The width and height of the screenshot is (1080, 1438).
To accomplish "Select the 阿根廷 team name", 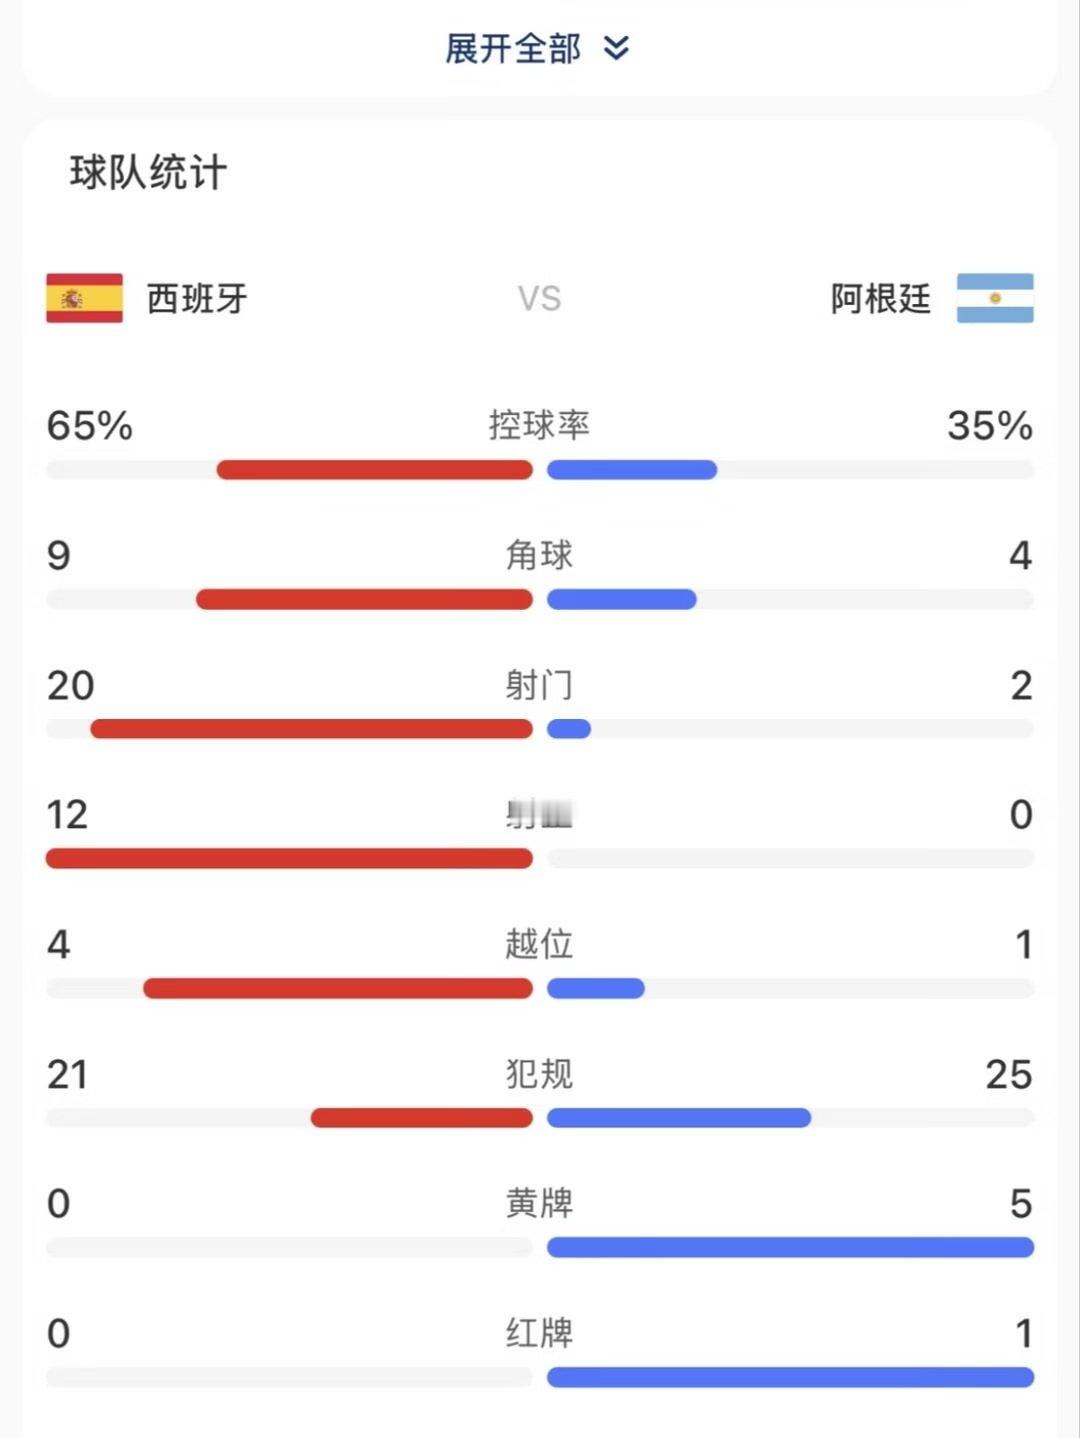I will (880, 298).
